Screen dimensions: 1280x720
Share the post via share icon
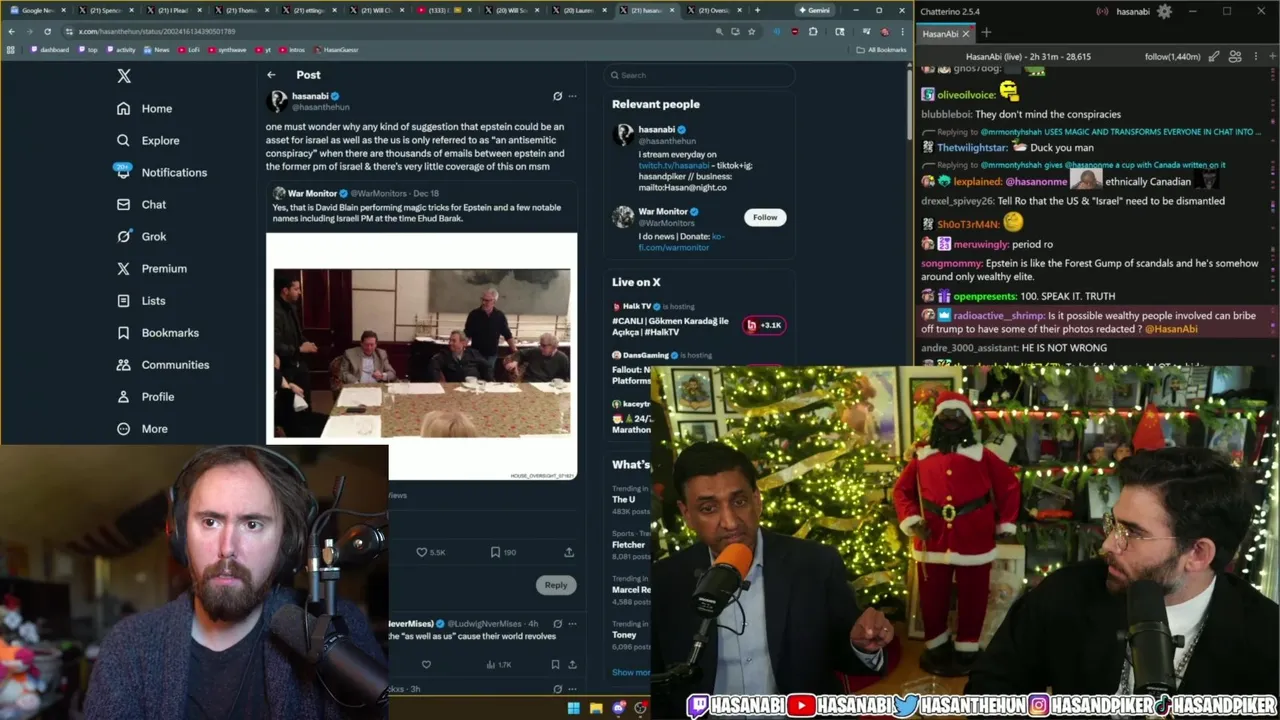tap(569, 552)
